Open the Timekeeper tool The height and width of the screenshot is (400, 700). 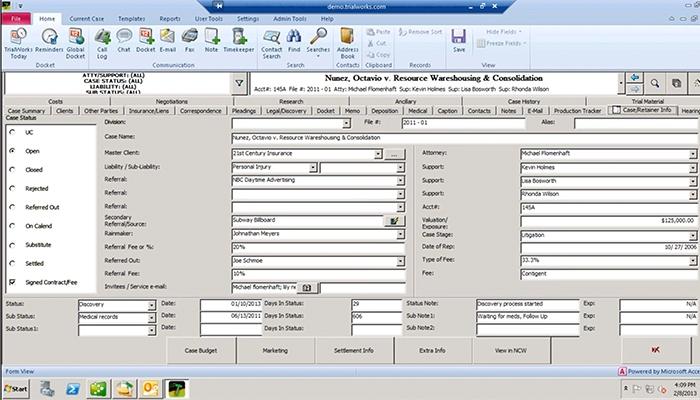(239, 41)
